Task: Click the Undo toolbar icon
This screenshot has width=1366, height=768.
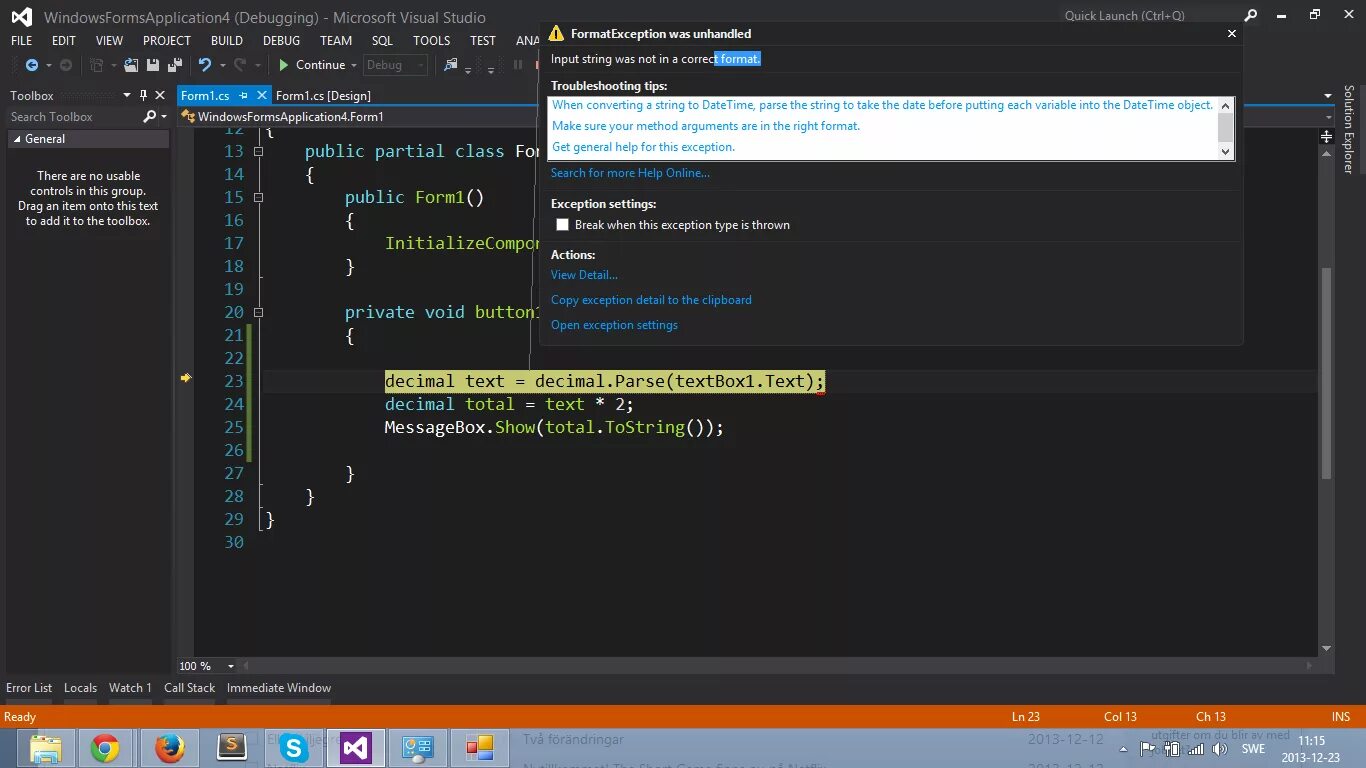Action: [204, 65]
